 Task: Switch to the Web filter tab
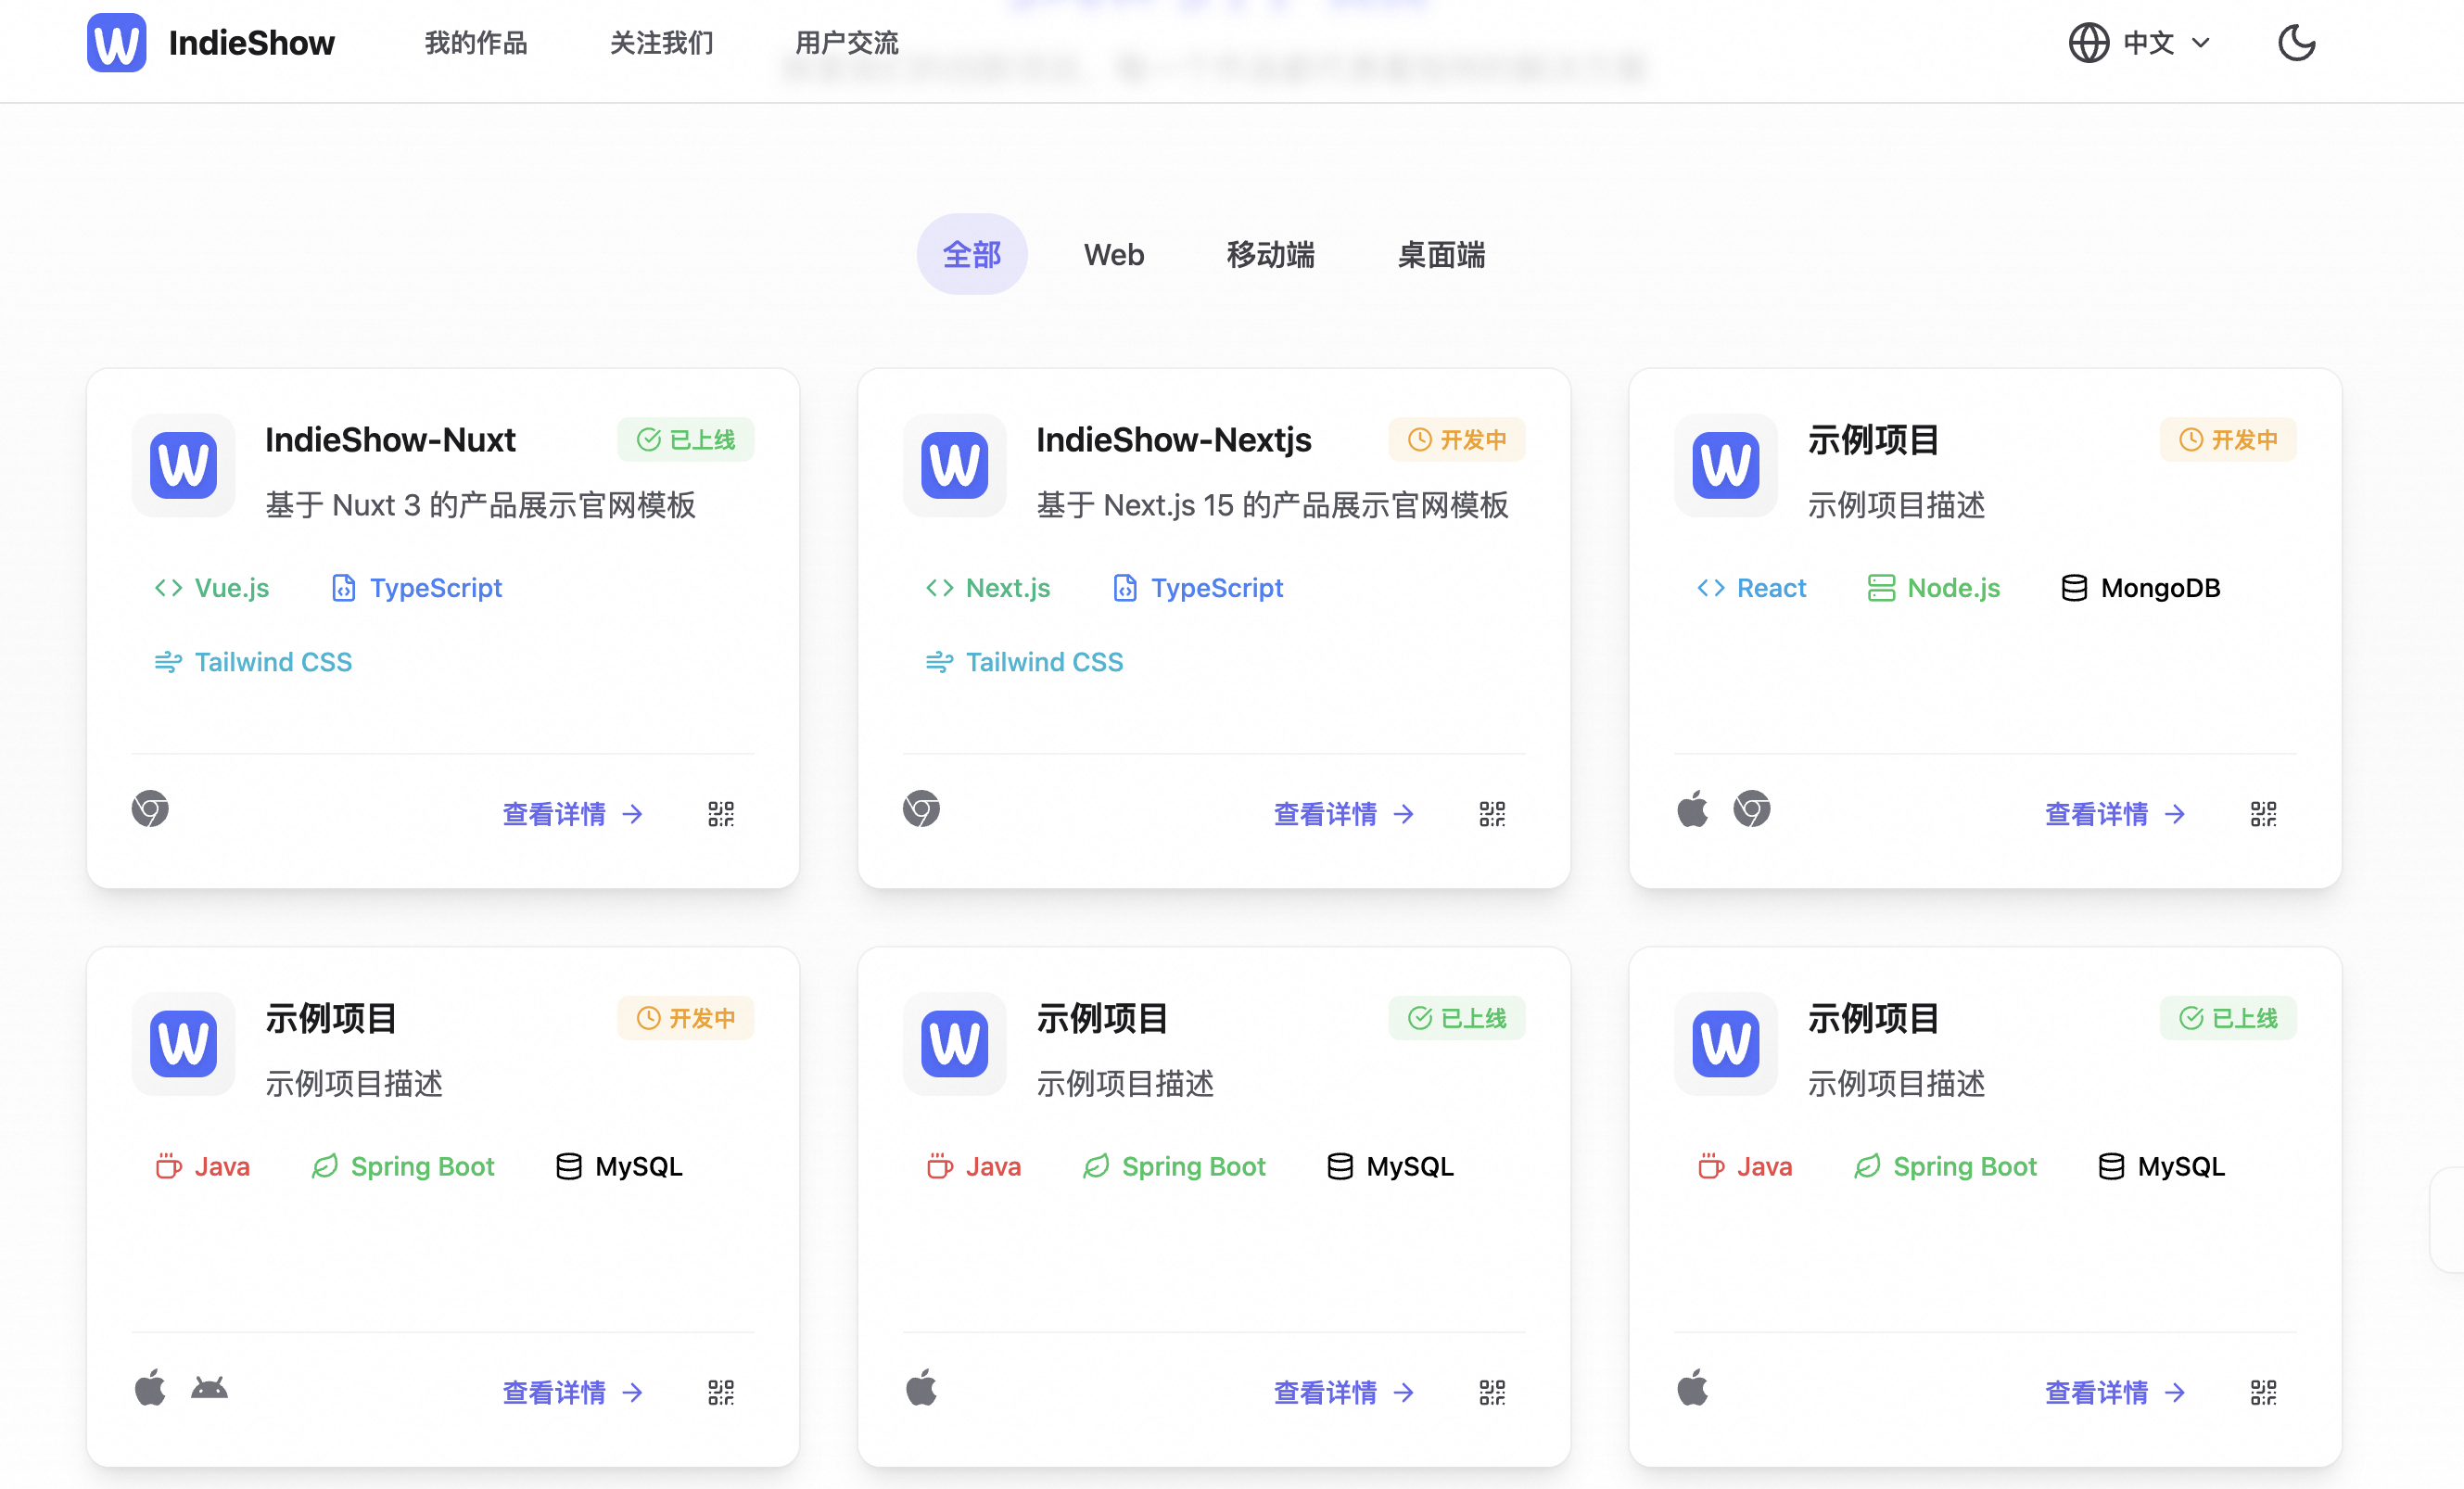click(1113, 255)
